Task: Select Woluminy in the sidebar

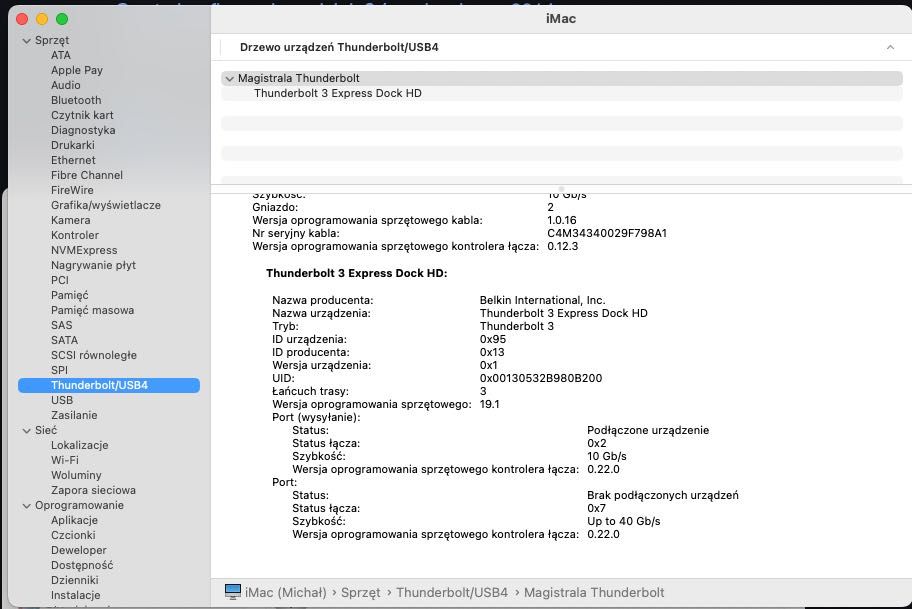Action: [76, 475]
